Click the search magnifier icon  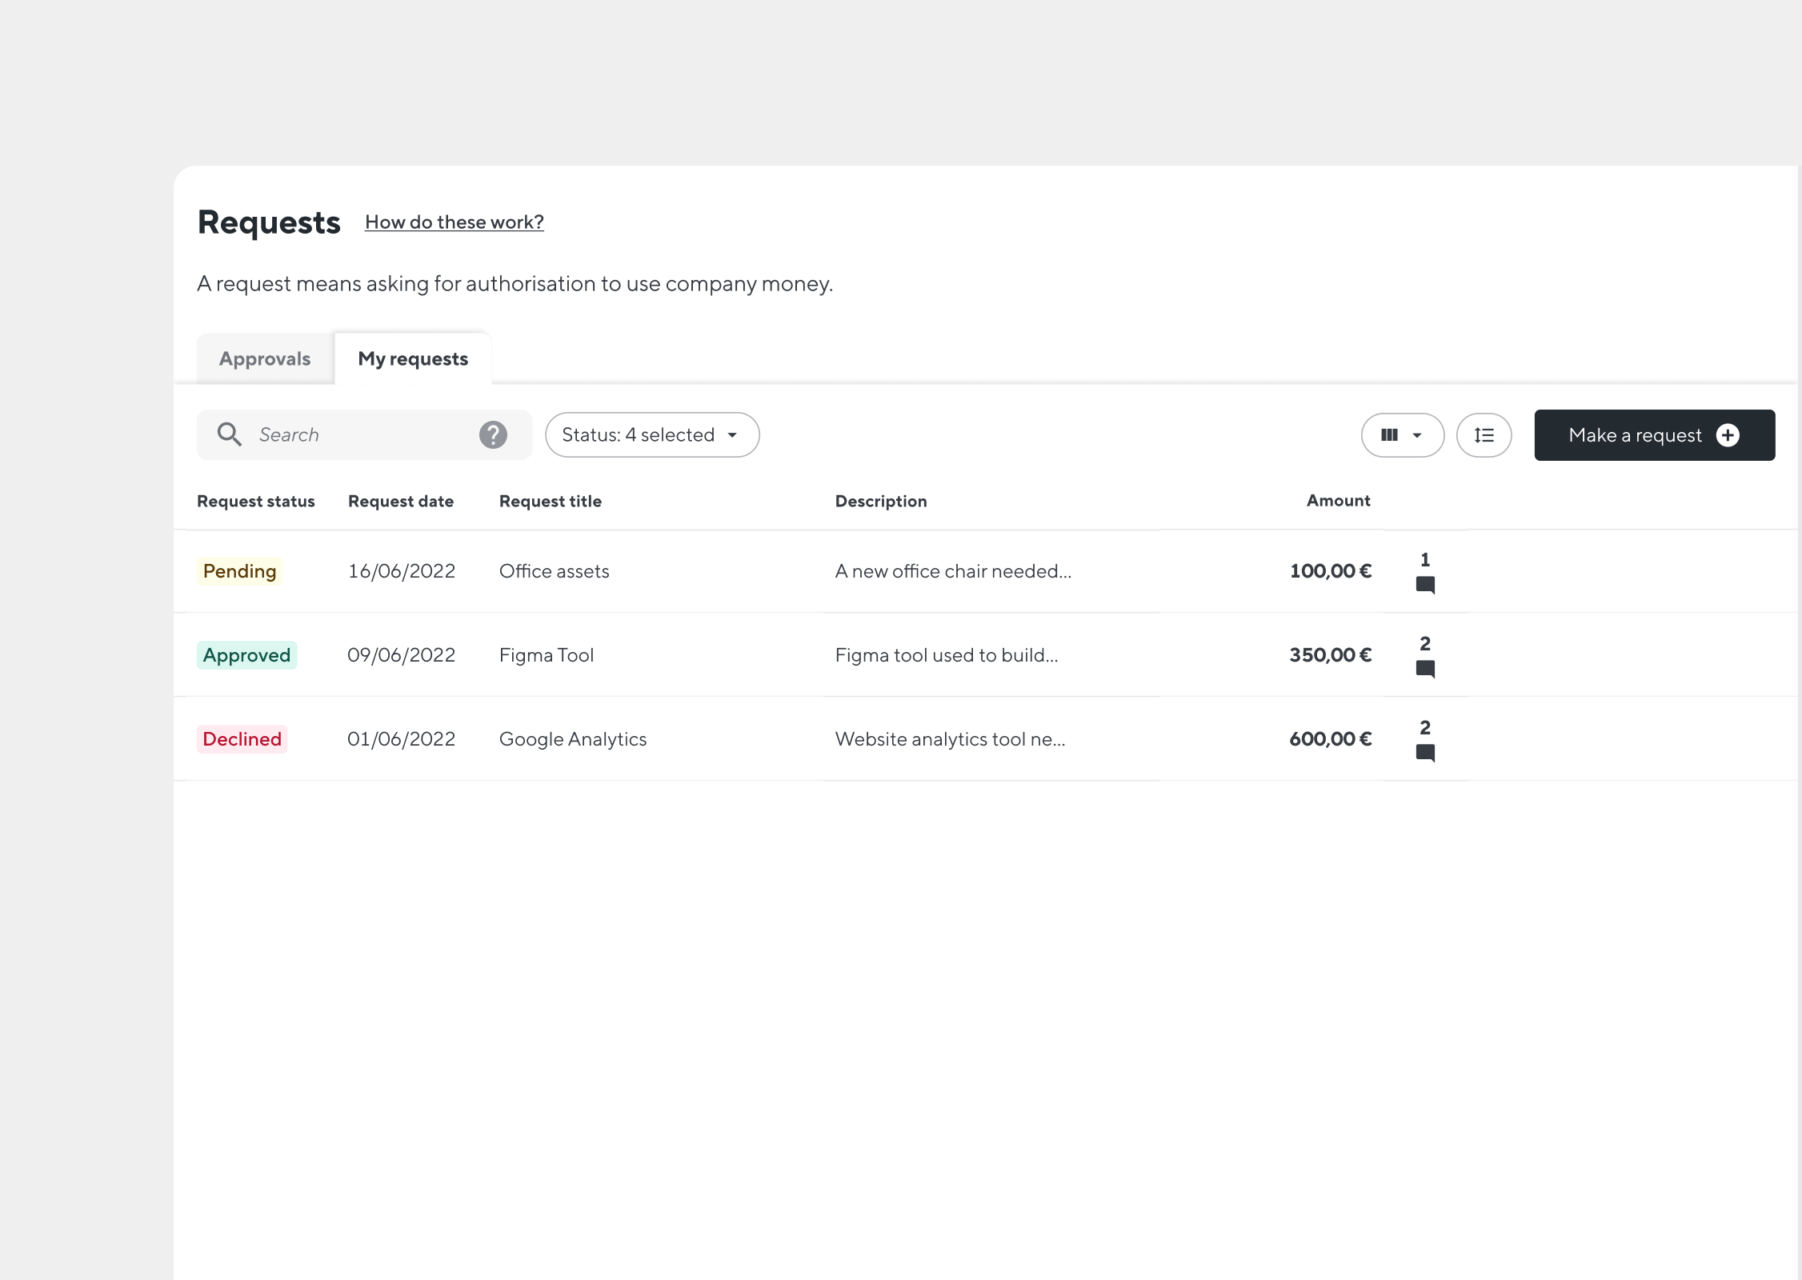pyautogui.click(x=229, y=434)
